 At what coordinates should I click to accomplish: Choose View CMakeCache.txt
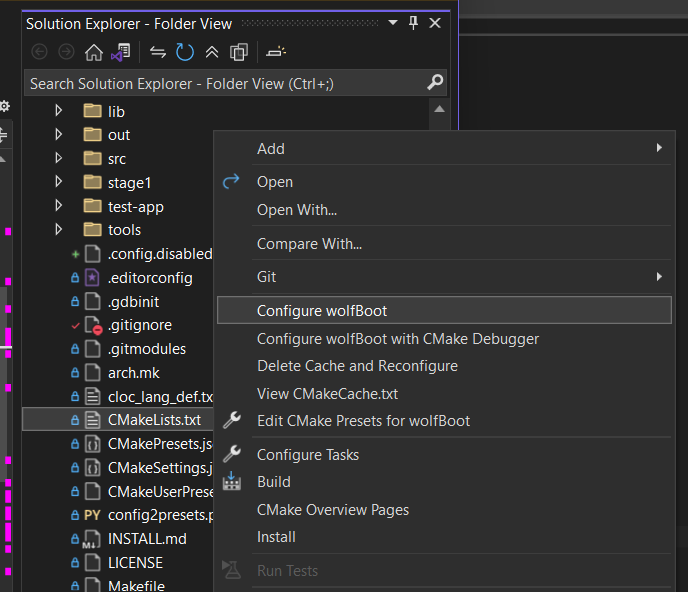pyautogui.click(x=444, y=394)
